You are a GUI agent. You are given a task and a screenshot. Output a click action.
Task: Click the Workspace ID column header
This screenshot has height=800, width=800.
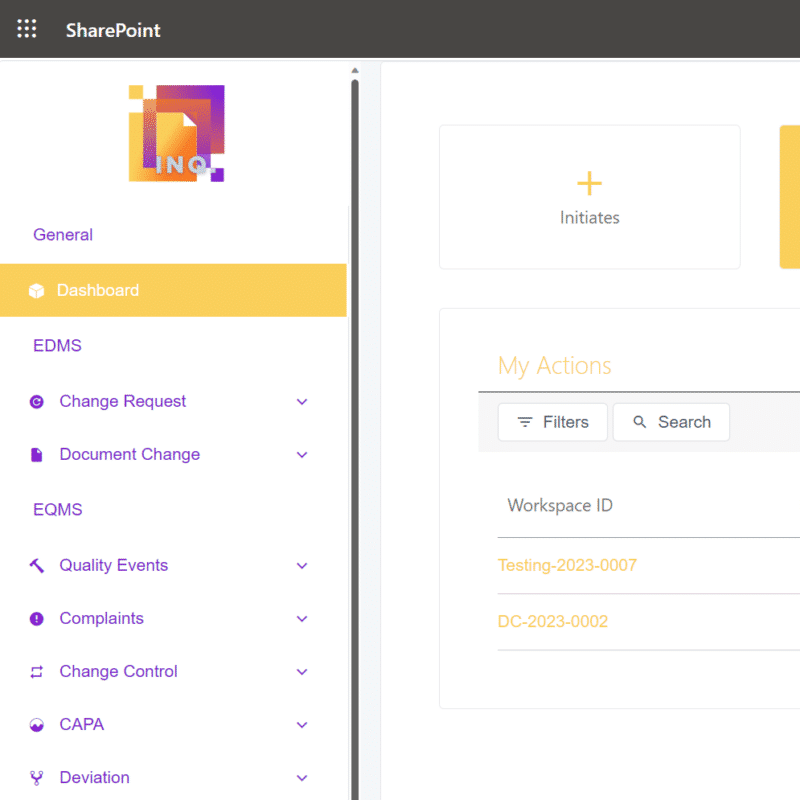560,506
